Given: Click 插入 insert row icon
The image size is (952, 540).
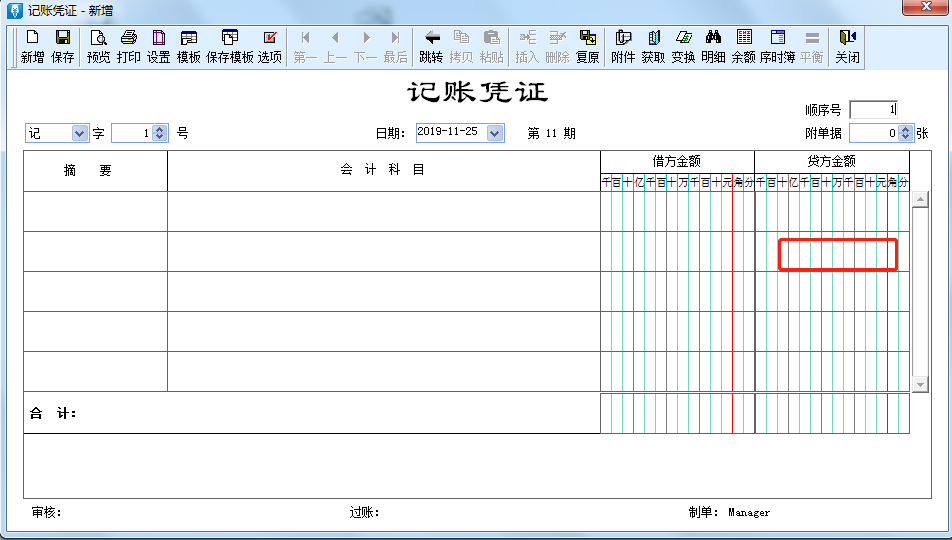Looking at the screenshot, I should (x=527, y=46).
